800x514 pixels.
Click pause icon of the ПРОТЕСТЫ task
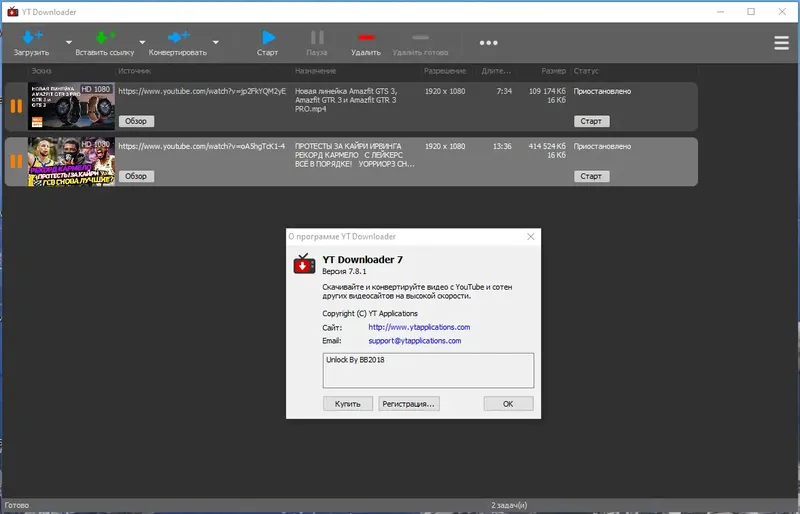tap(16, 161)
